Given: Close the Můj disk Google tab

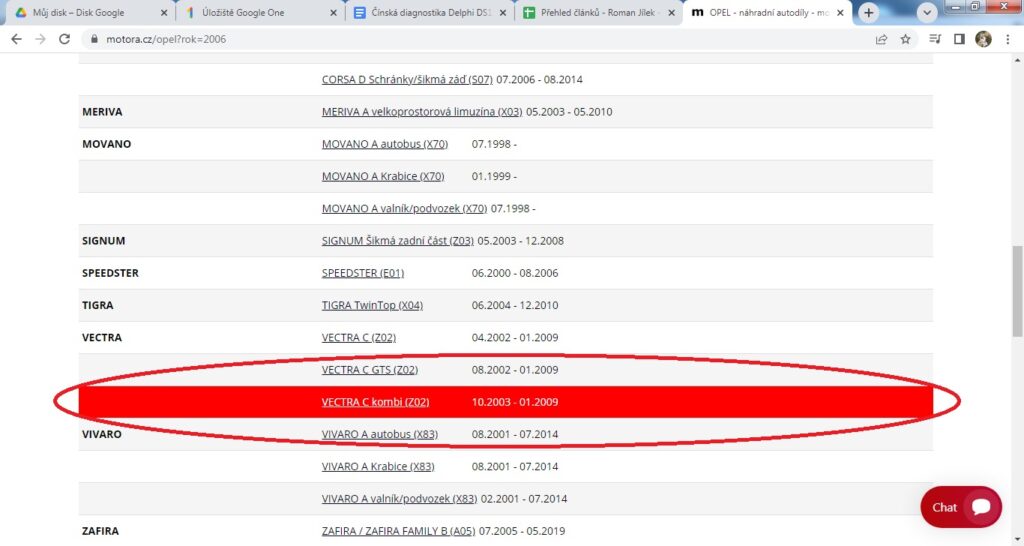Looking at the screenshot, I should point(163,12).
